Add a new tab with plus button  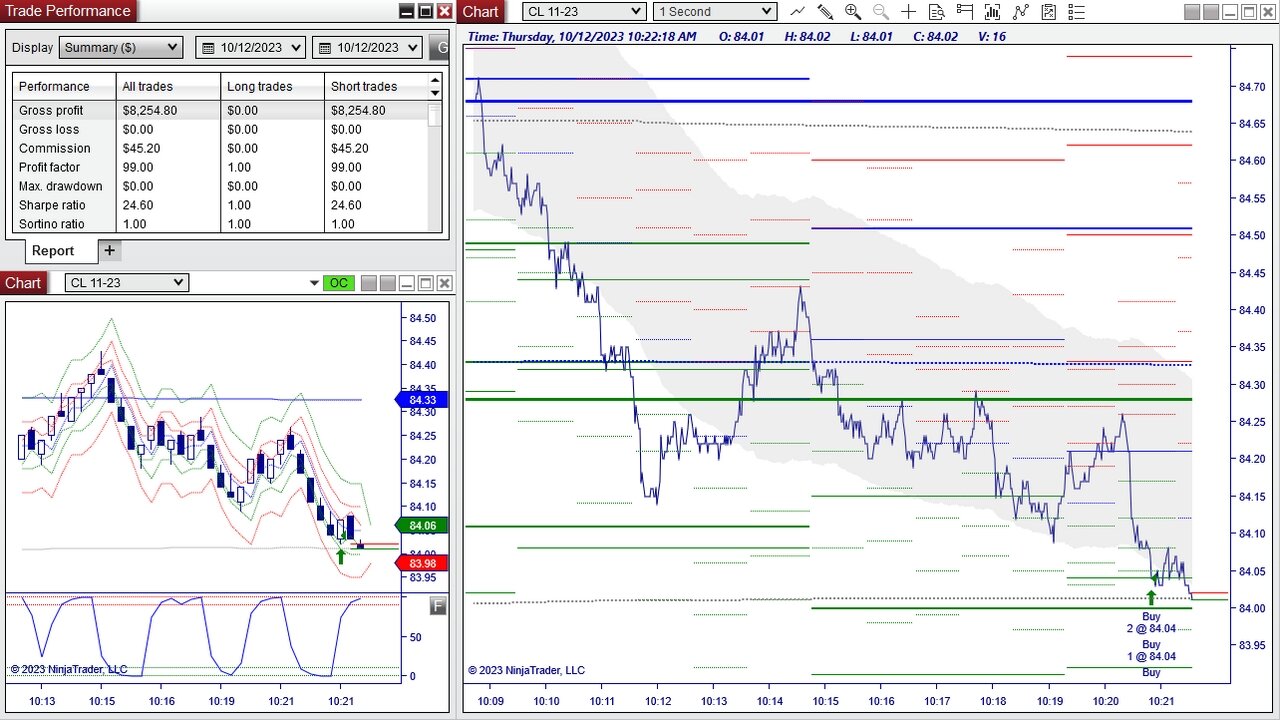click(109, 250)
